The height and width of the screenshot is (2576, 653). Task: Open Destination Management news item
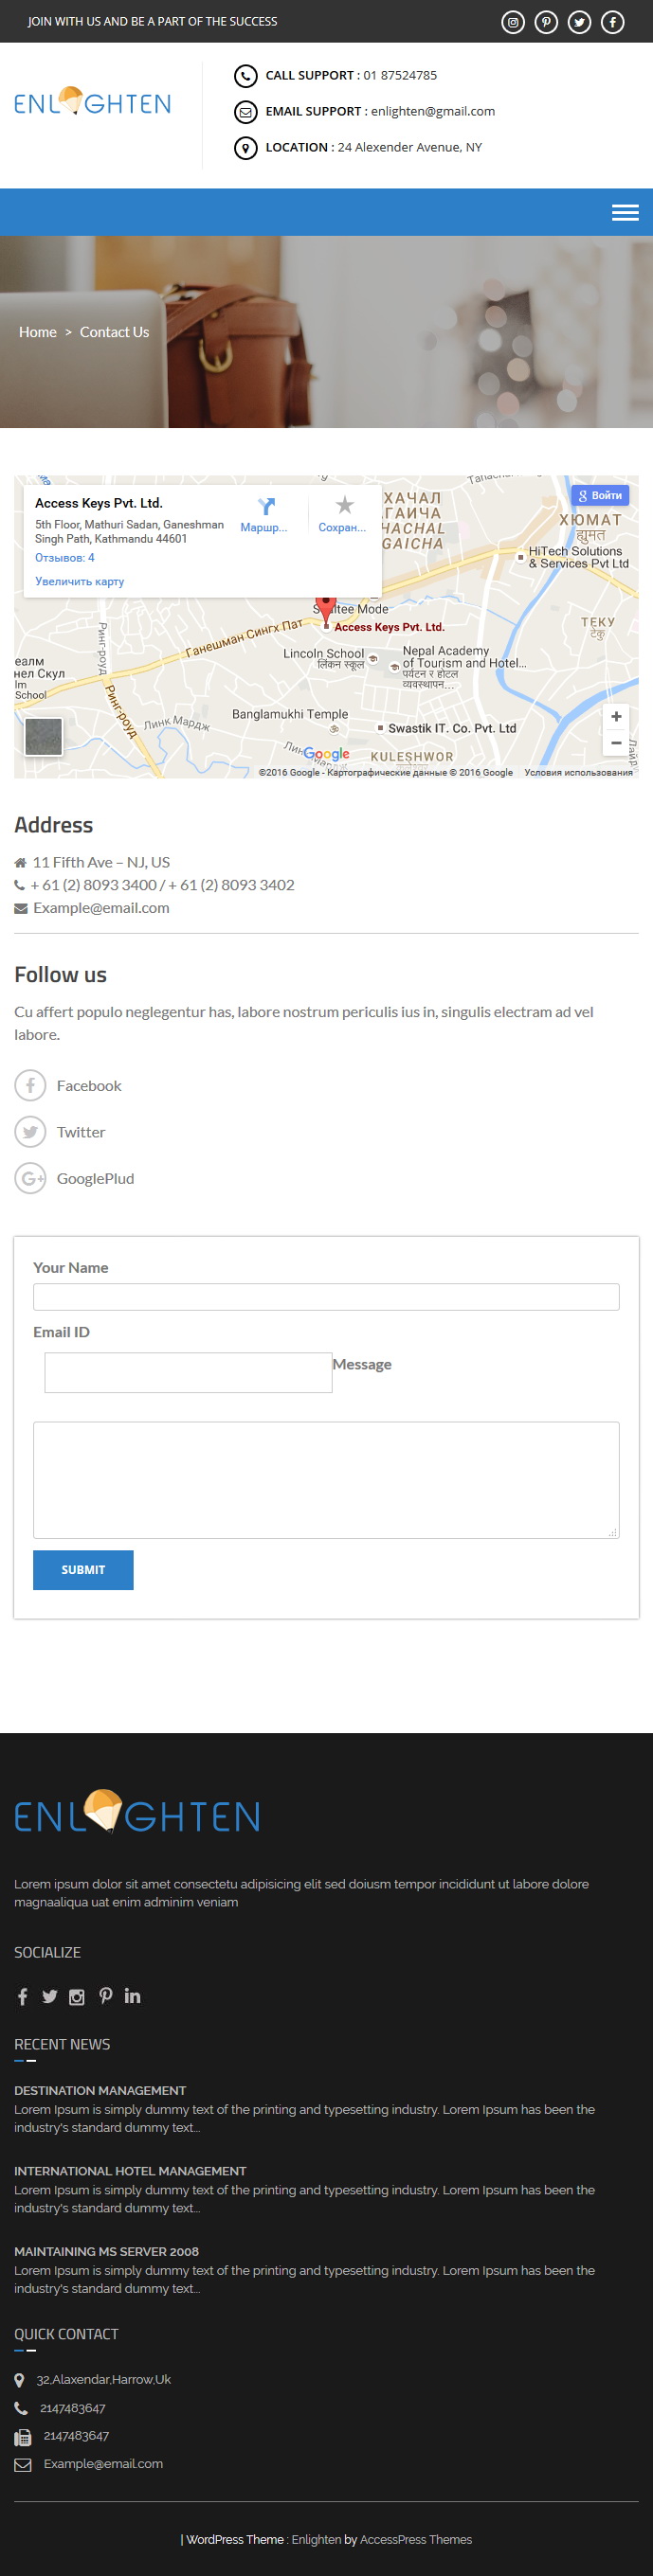(100, 2091)
